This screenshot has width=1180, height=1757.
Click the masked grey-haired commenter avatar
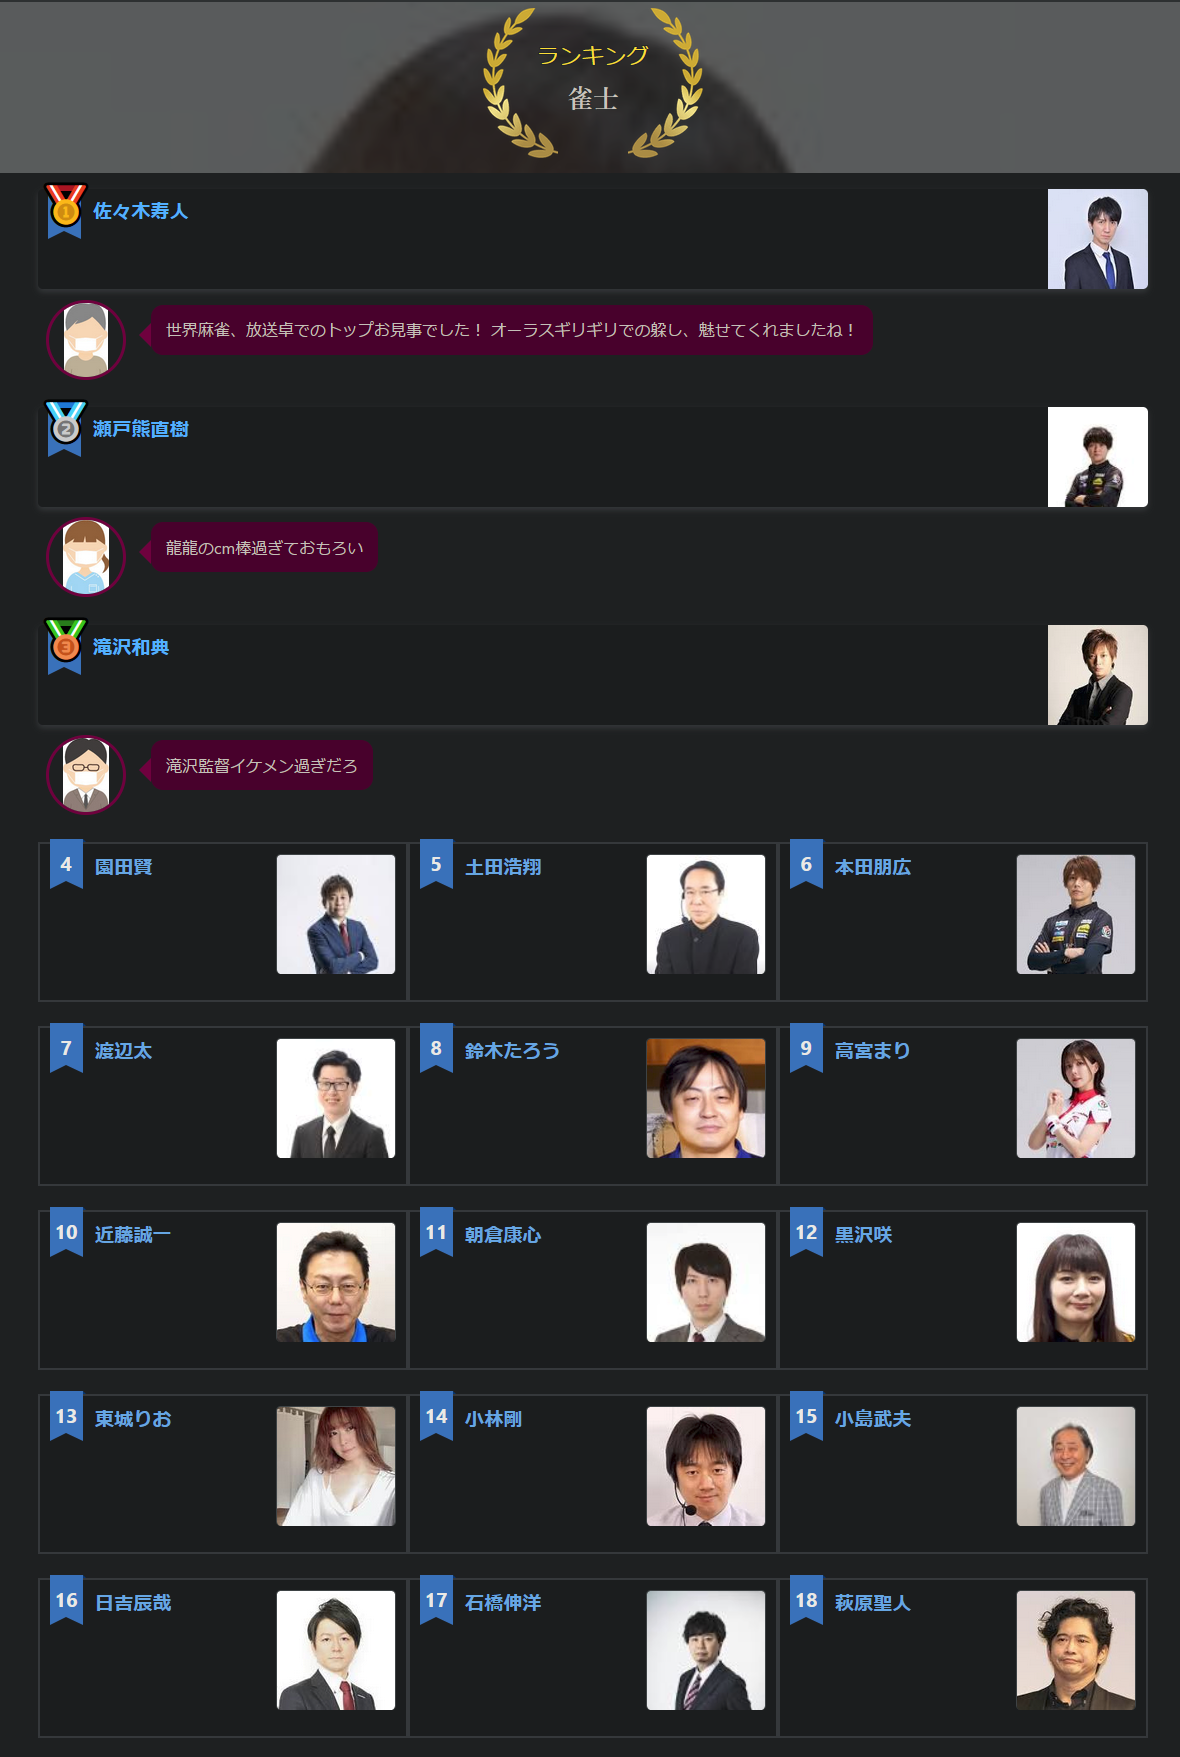(86, 340)
